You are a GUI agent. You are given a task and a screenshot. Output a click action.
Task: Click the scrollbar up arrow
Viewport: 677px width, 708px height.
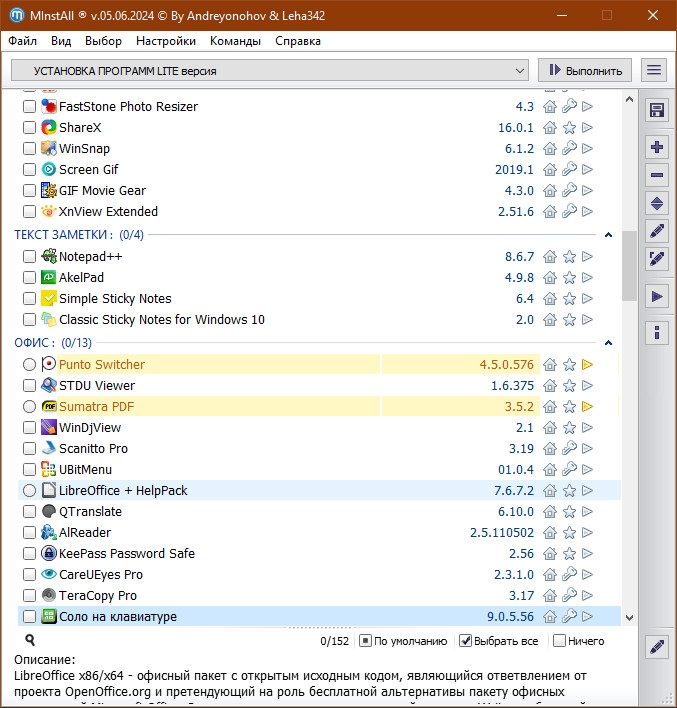click(x=629, y=99)
